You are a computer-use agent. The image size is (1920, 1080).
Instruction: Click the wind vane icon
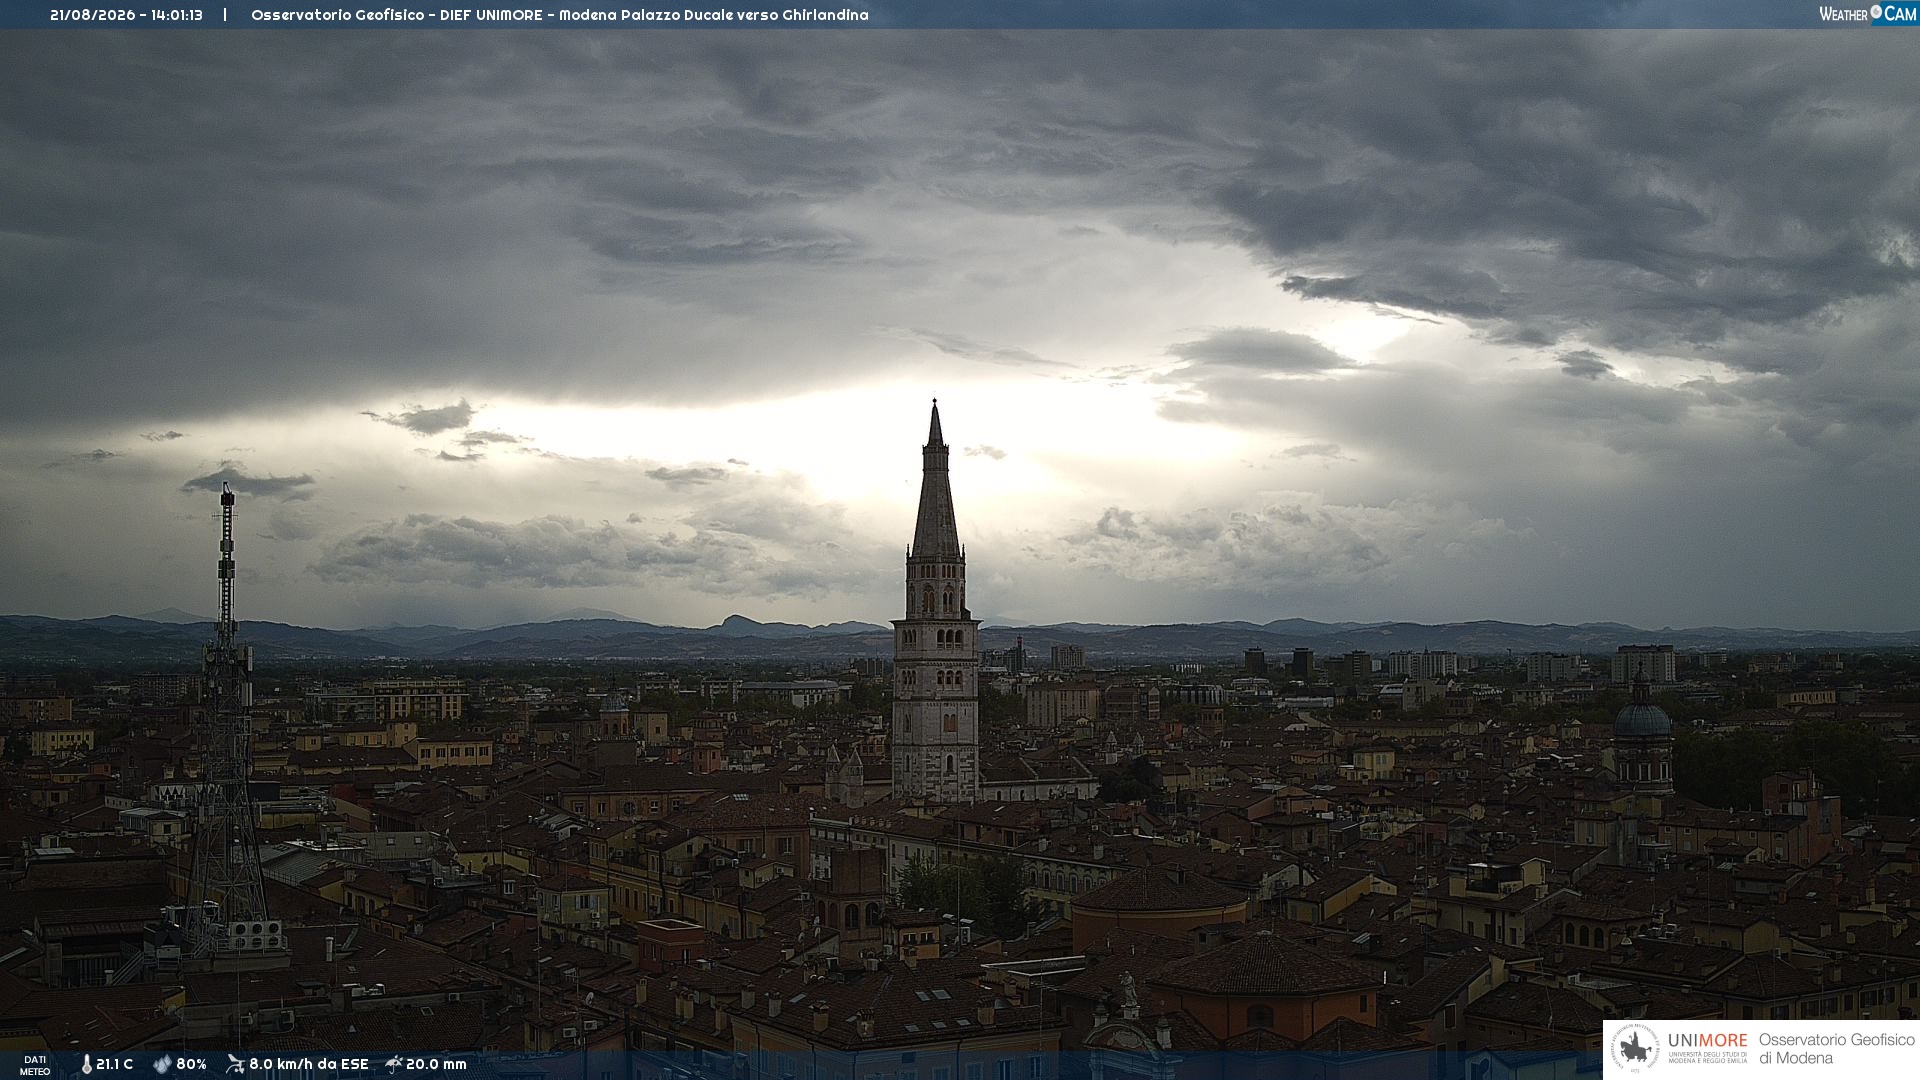click(235, 1064)
